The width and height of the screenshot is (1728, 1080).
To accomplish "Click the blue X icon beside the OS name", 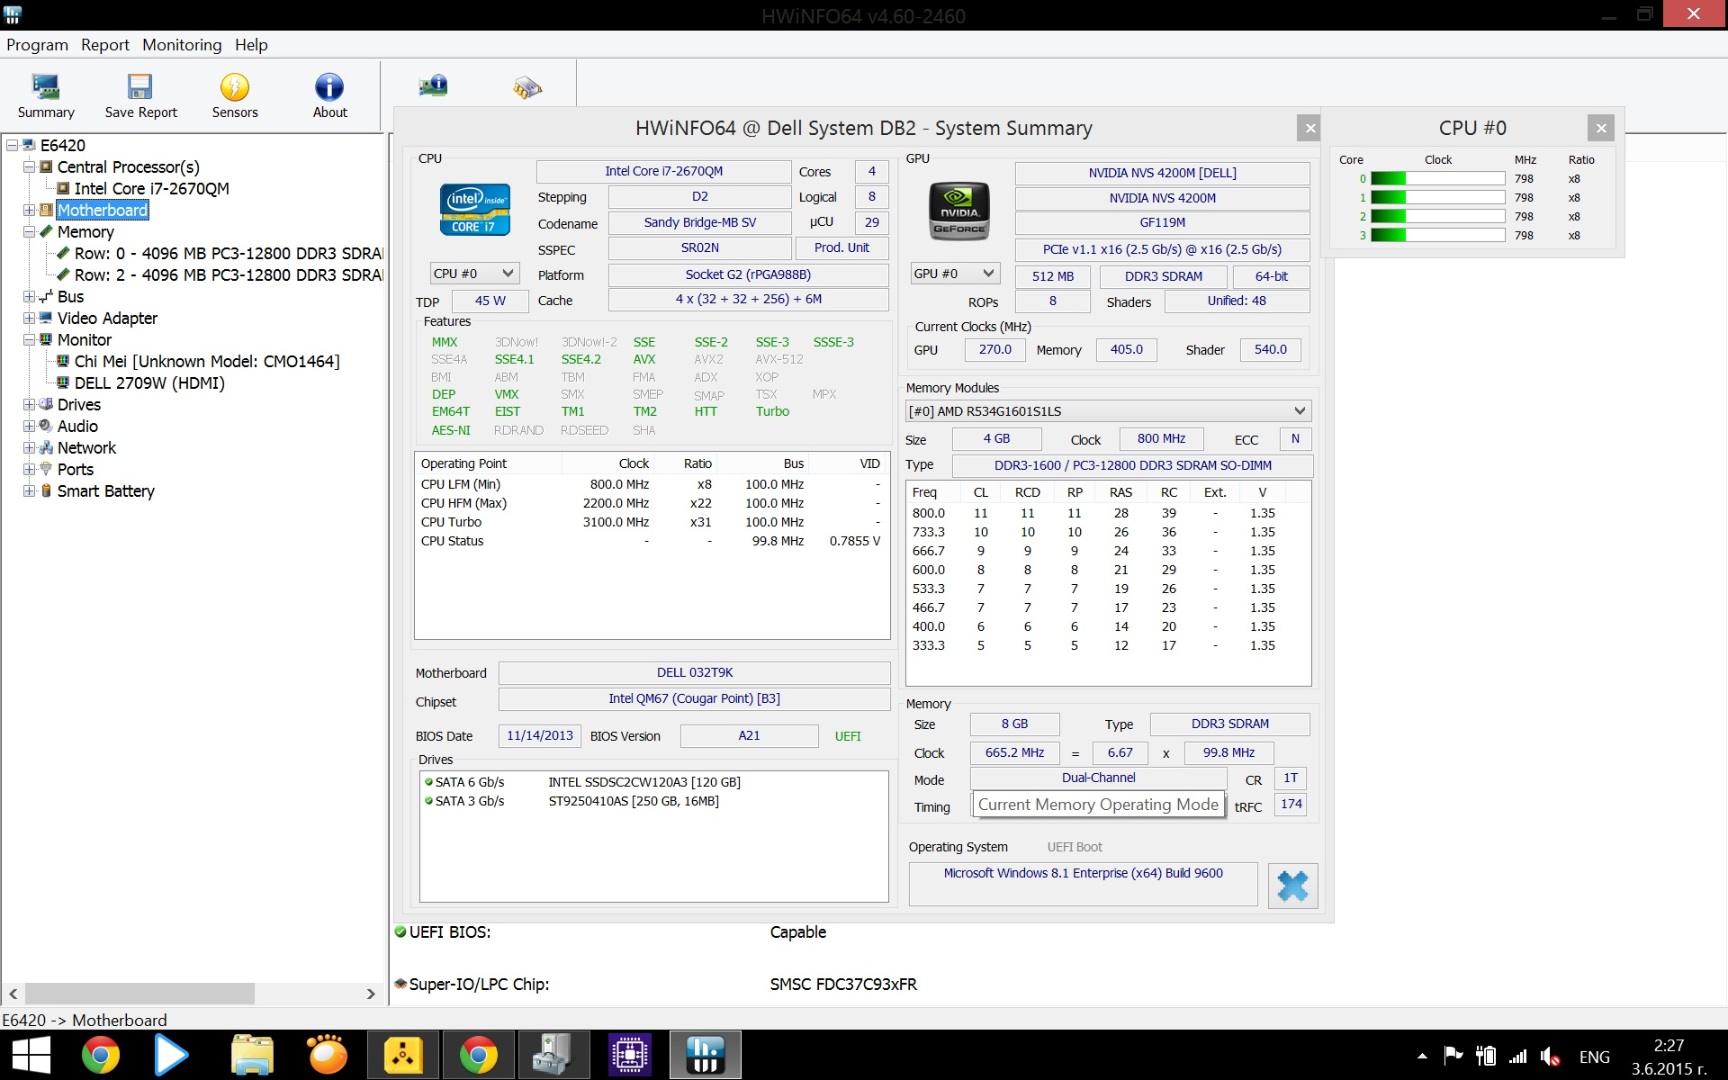I will [x=1292, y=886].
